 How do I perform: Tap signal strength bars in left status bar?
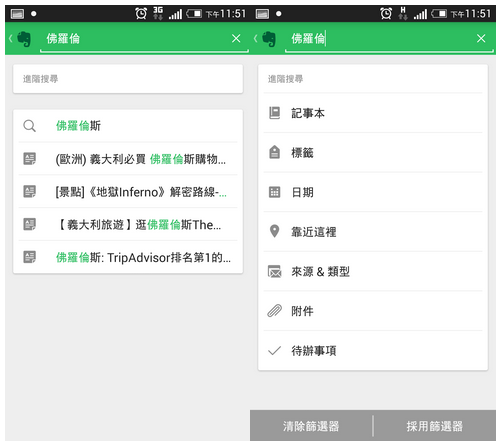(175, 14)
